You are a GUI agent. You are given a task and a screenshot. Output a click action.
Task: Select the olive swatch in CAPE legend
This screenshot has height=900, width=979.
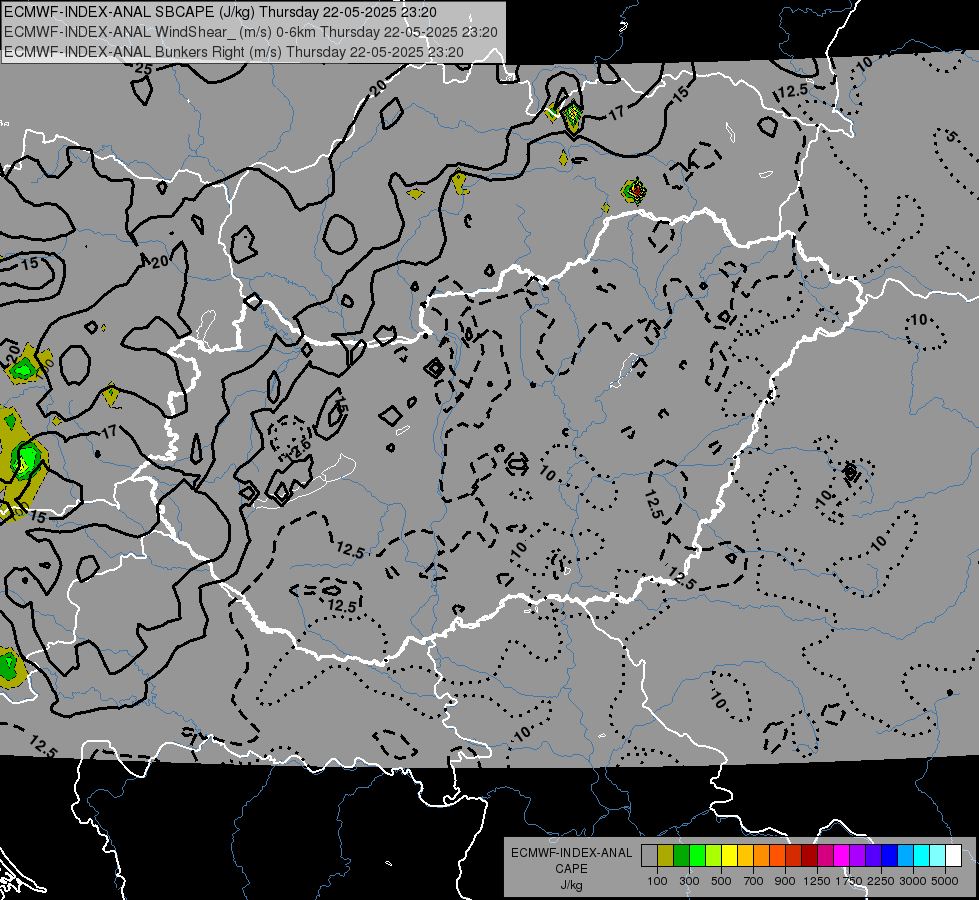point(666,856)
